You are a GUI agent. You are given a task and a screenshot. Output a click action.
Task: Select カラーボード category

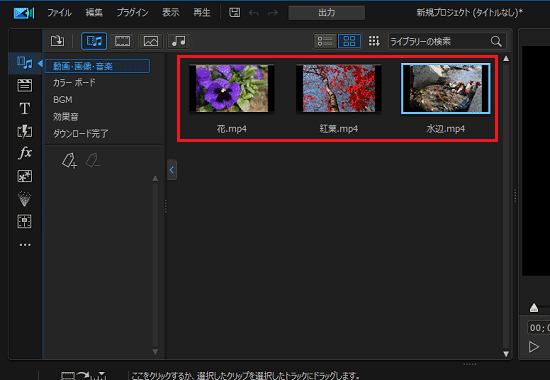(74, 83)
